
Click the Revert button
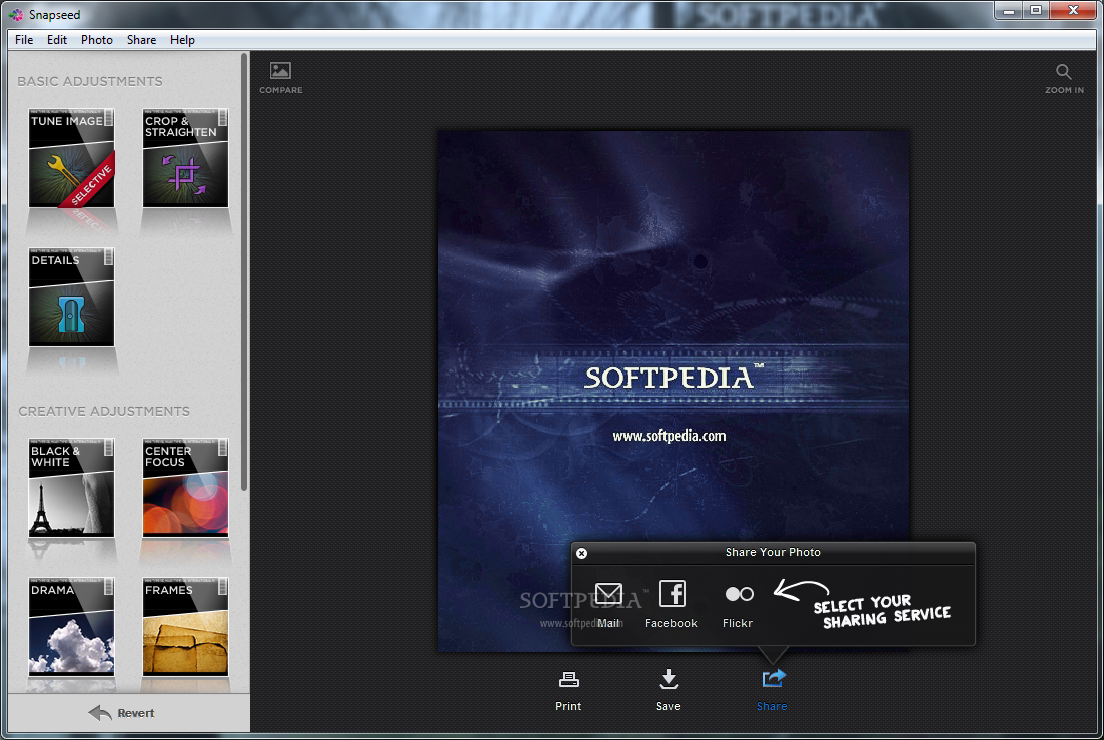click(122, 713)
